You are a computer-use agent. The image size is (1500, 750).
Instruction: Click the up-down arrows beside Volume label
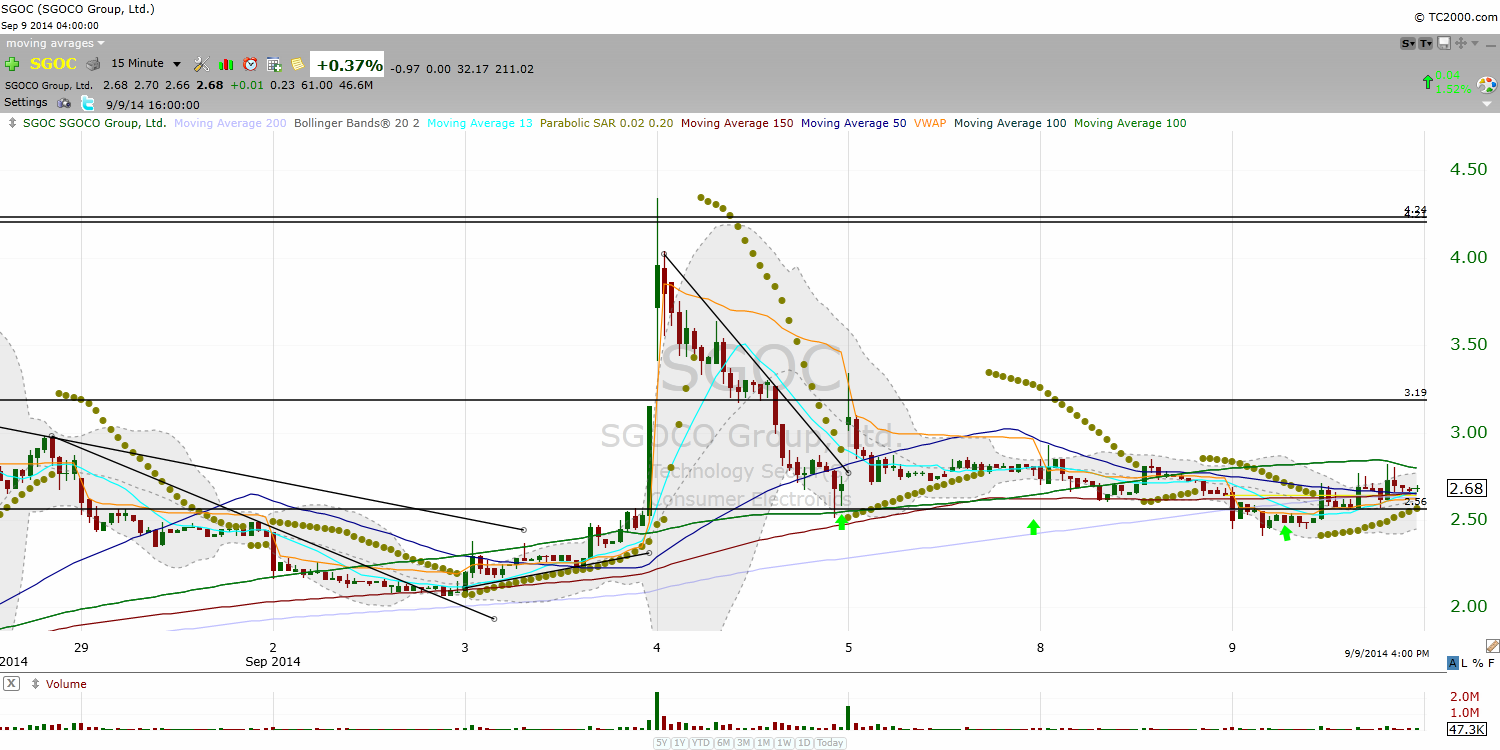37,684
